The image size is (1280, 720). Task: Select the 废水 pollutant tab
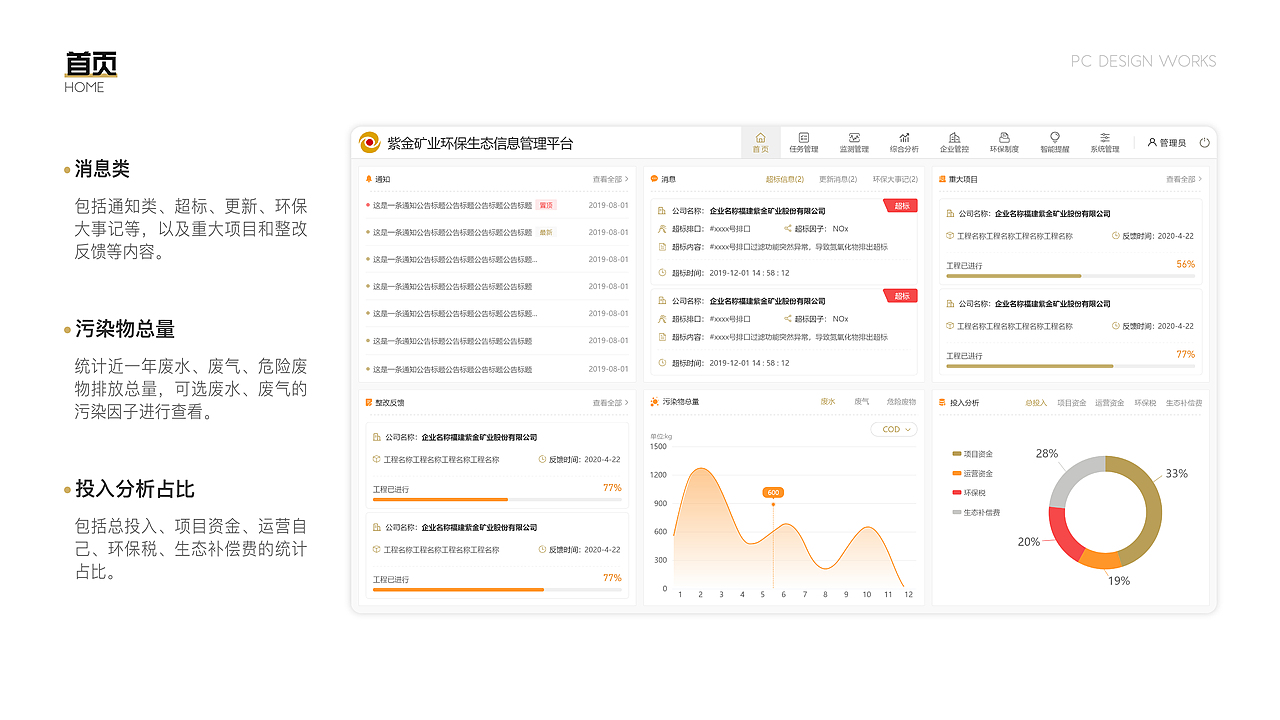pyautogui.click(x=828, y=402)
